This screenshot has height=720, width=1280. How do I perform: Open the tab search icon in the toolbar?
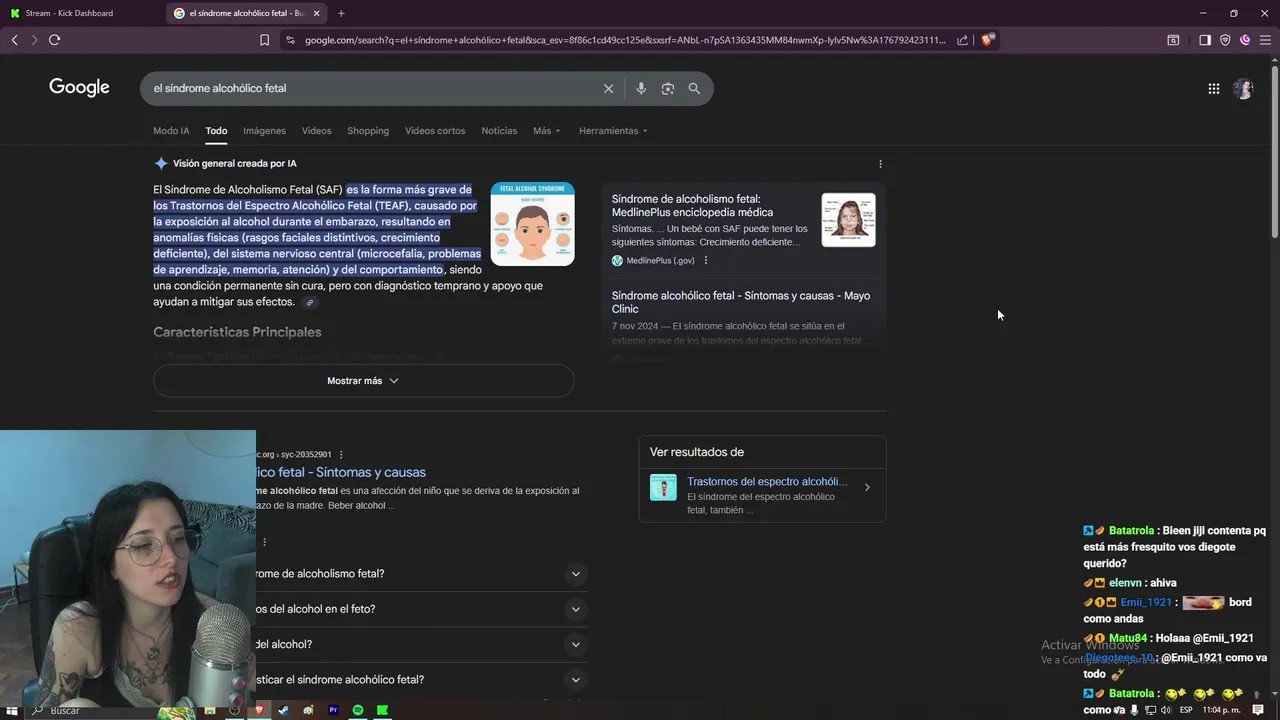pos(1173,40)
